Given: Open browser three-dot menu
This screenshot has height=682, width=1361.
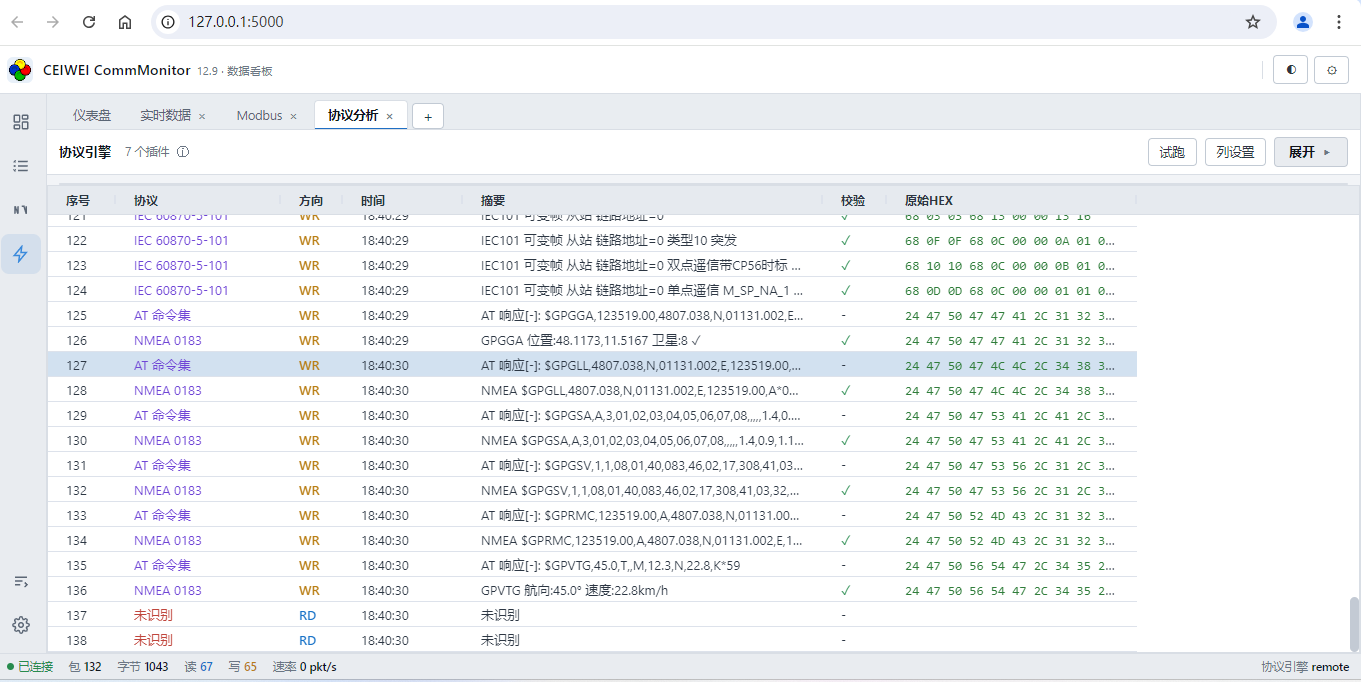Looking at the screenshot, I should click(x=1339, y=22).
